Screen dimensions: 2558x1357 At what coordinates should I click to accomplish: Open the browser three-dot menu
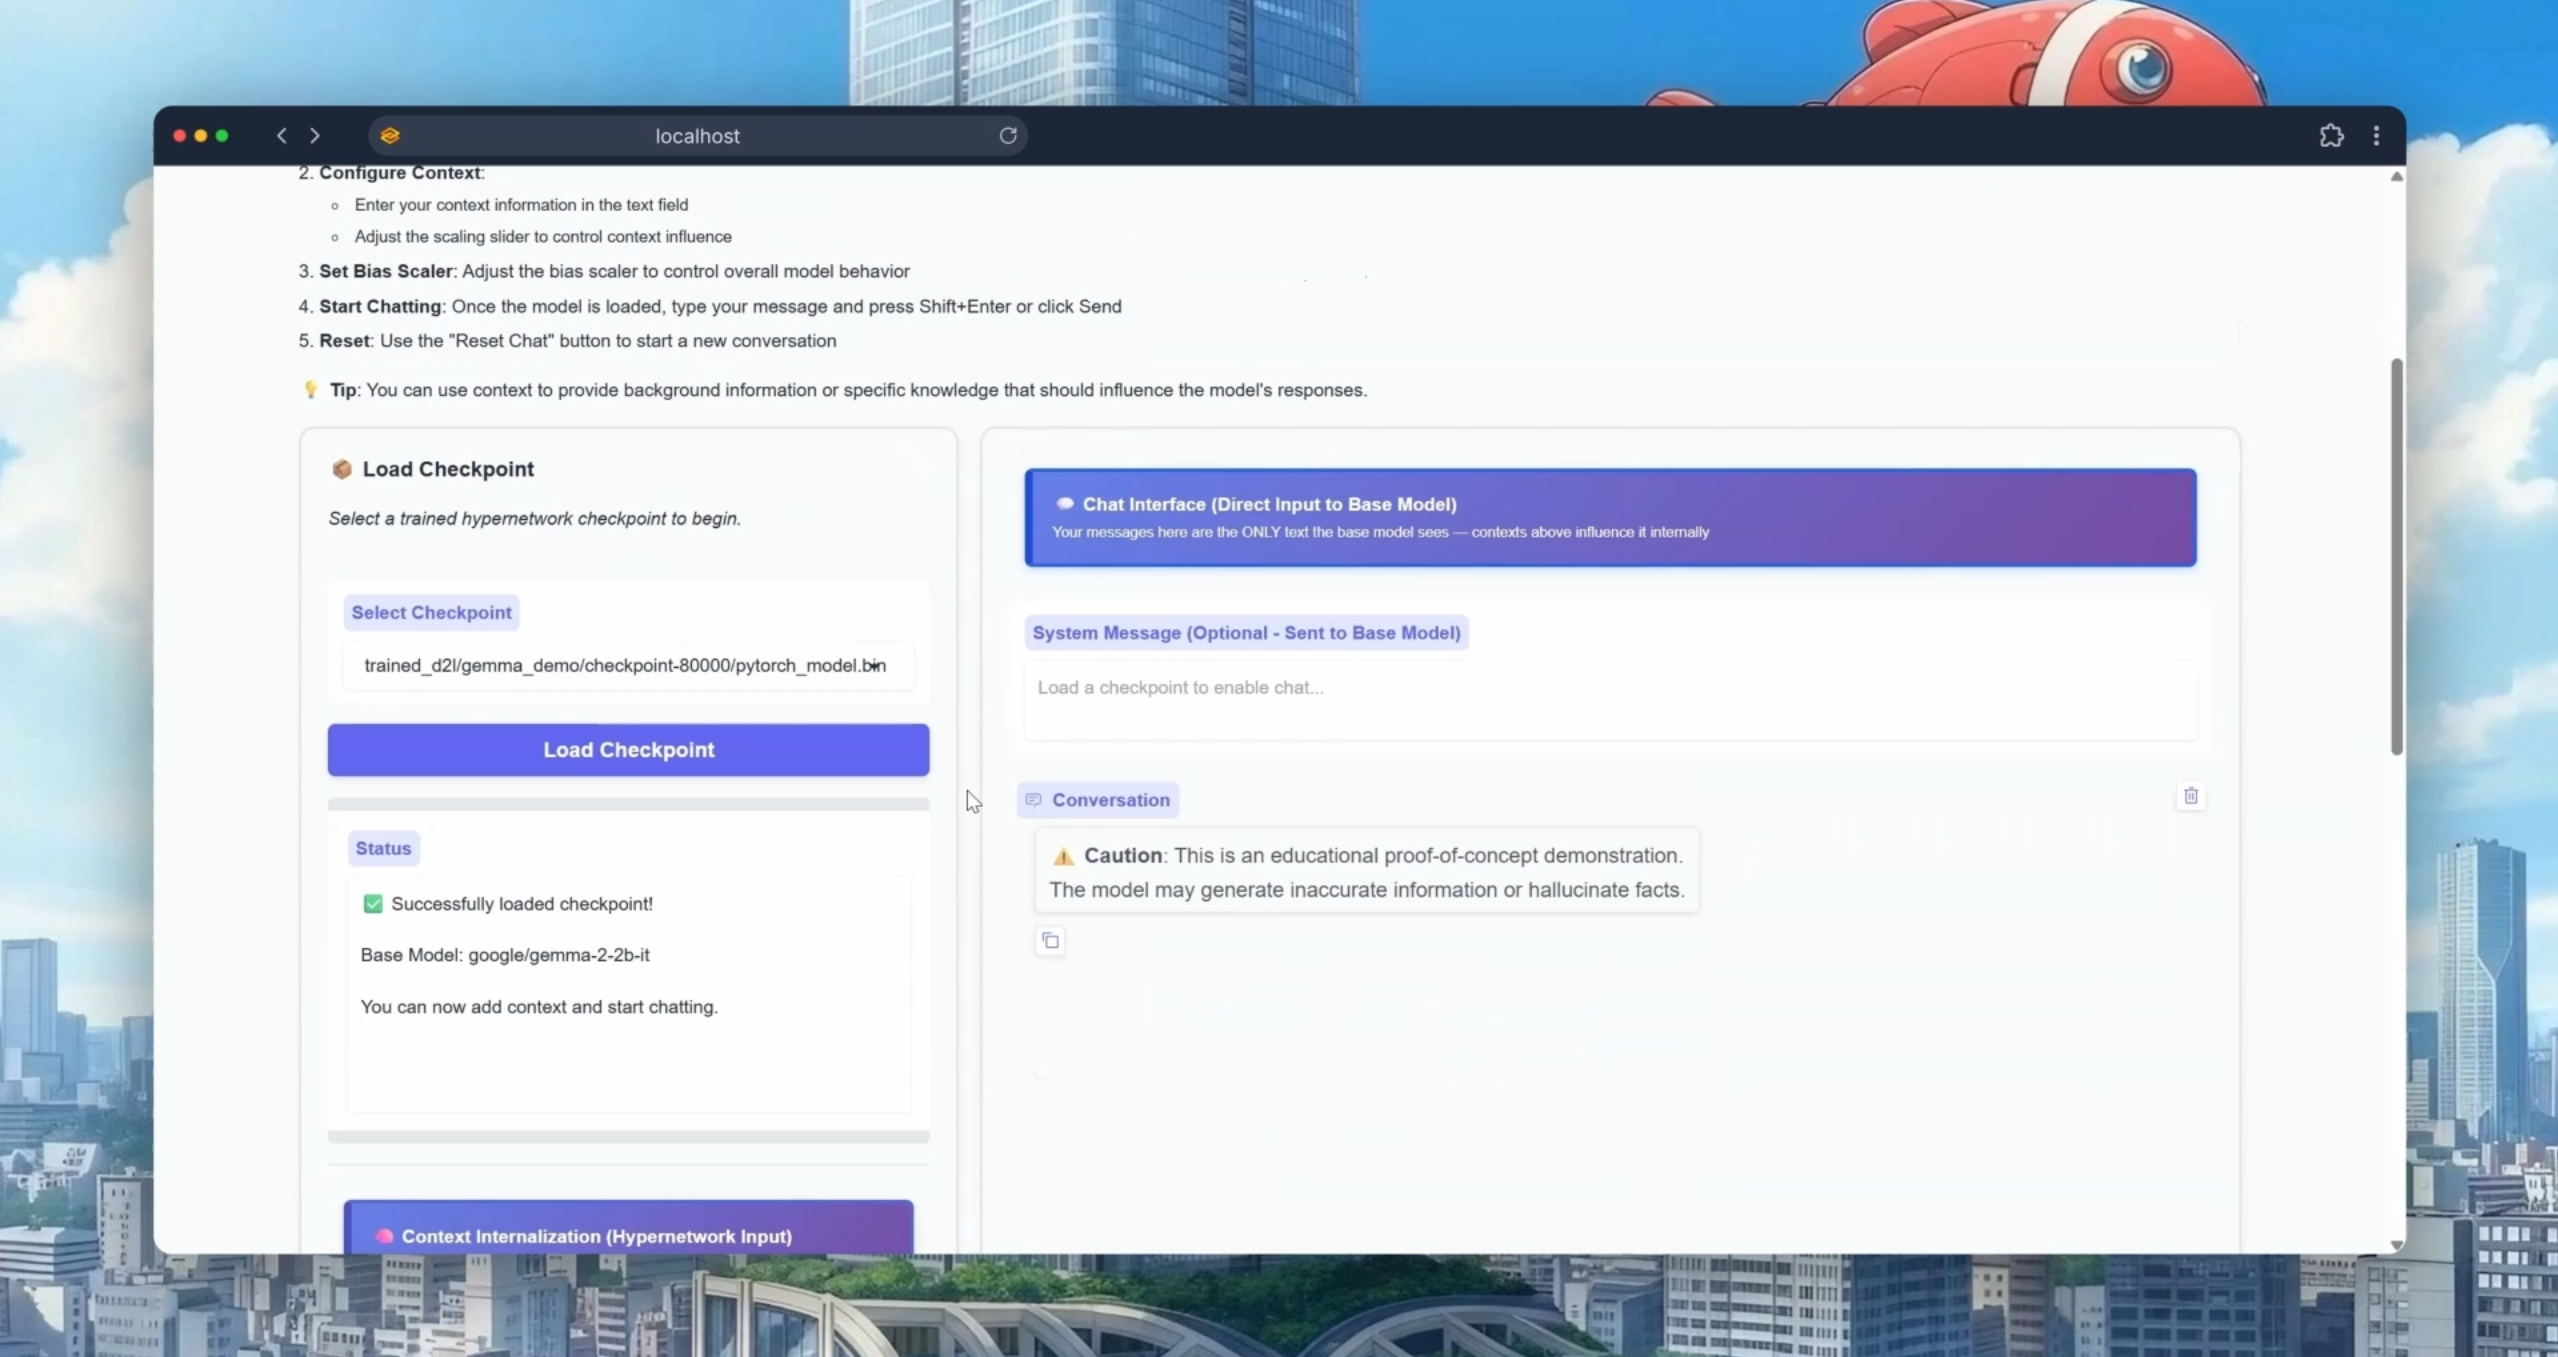2376,135
